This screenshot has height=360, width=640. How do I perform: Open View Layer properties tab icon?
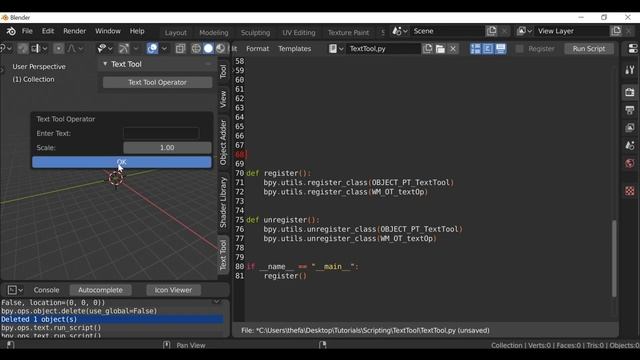click(630, 128)
